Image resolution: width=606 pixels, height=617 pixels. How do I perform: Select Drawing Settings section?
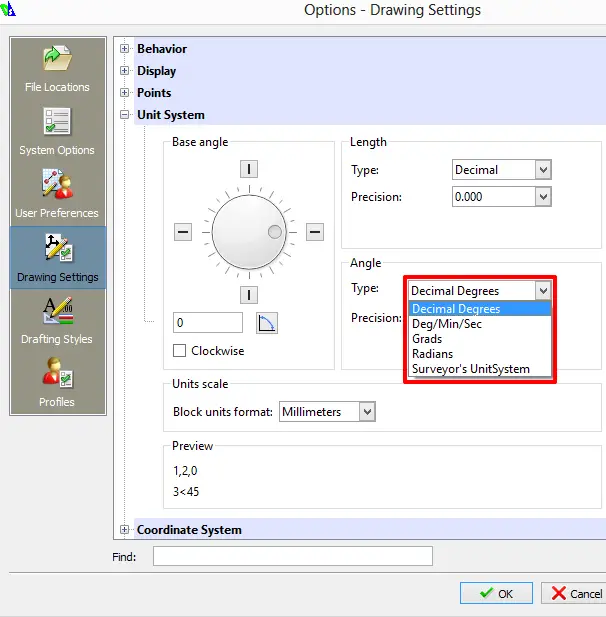[58, 258]
